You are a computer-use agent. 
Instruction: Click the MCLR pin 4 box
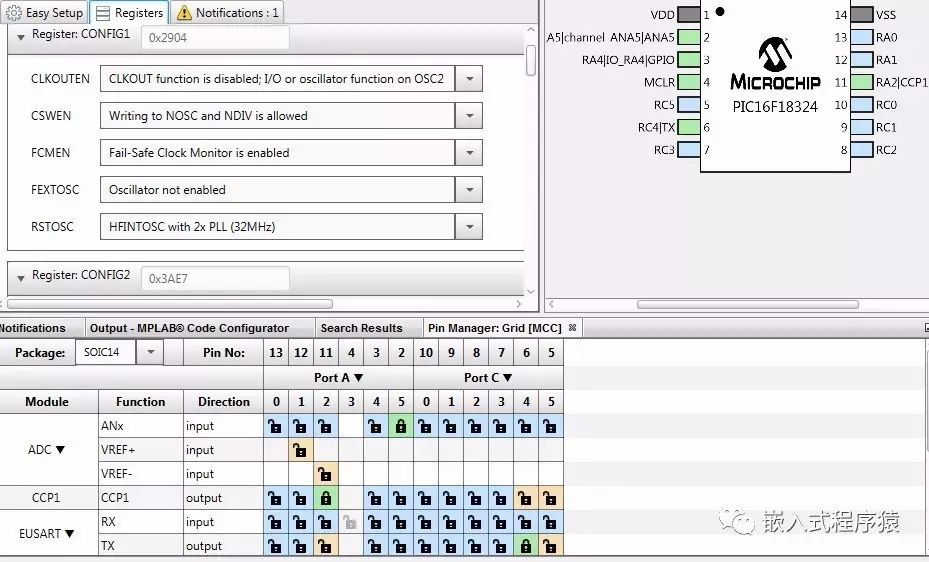click(x=688, y=82)
